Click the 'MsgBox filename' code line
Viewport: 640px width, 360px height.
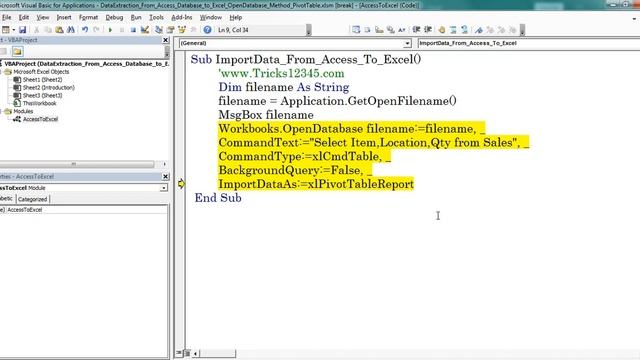[x=266, y=115]
